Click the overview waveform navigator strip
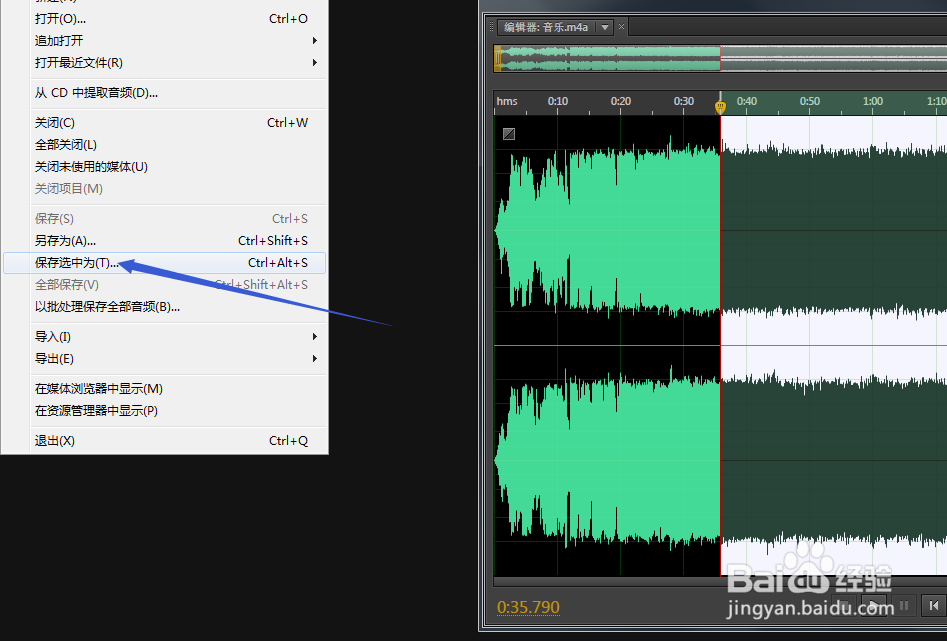This screenshot has height=641, width=947. click(x=720, y=59)
